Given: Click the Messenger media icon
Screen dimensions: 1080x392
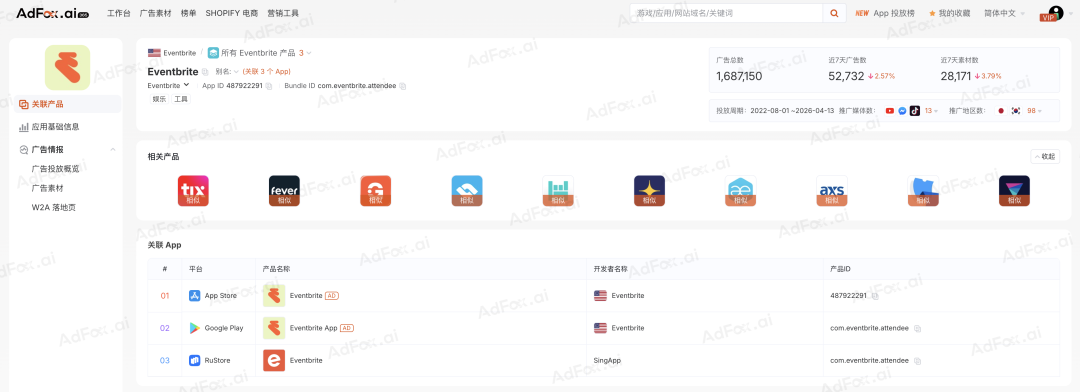Looking at the screenshot, I should pos(902,110).
